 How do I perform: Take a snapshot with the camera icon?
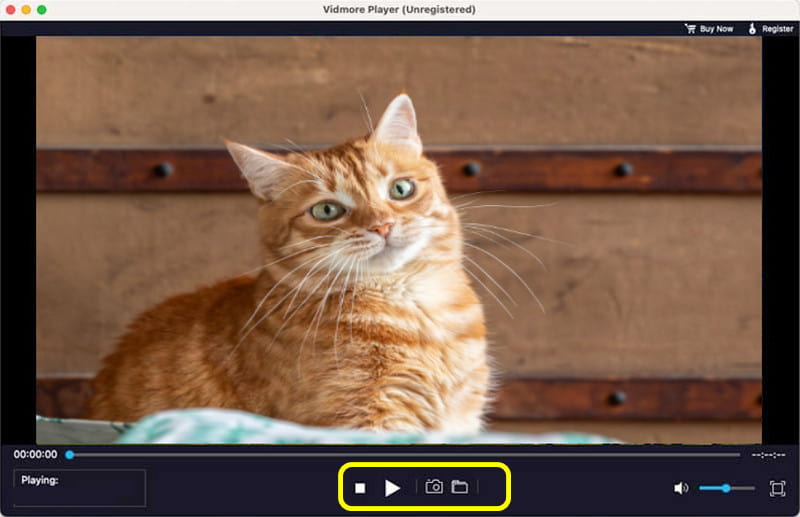pyautogui.click(x=434, y=487)
